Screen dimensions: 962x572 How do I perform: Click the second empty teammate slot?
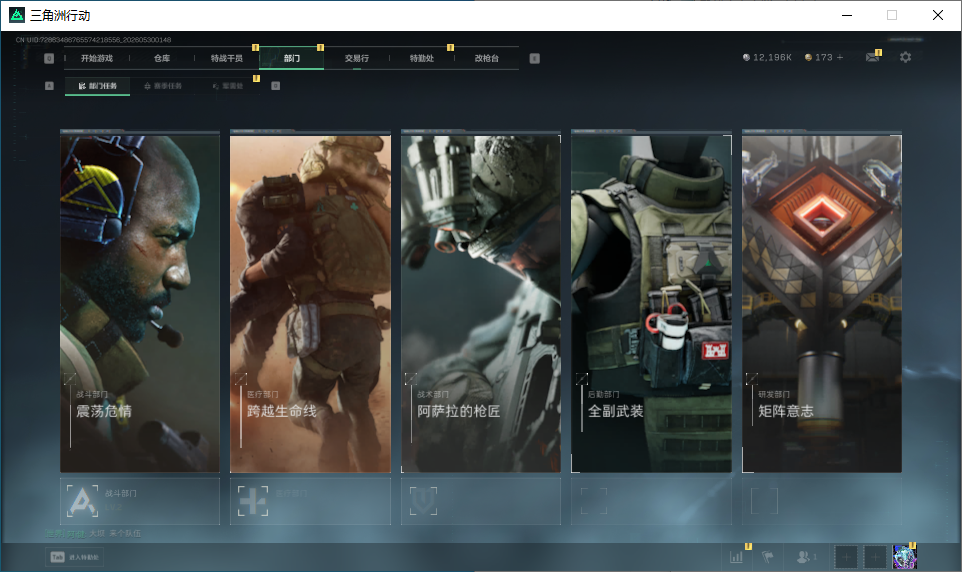tap(875, 557)
